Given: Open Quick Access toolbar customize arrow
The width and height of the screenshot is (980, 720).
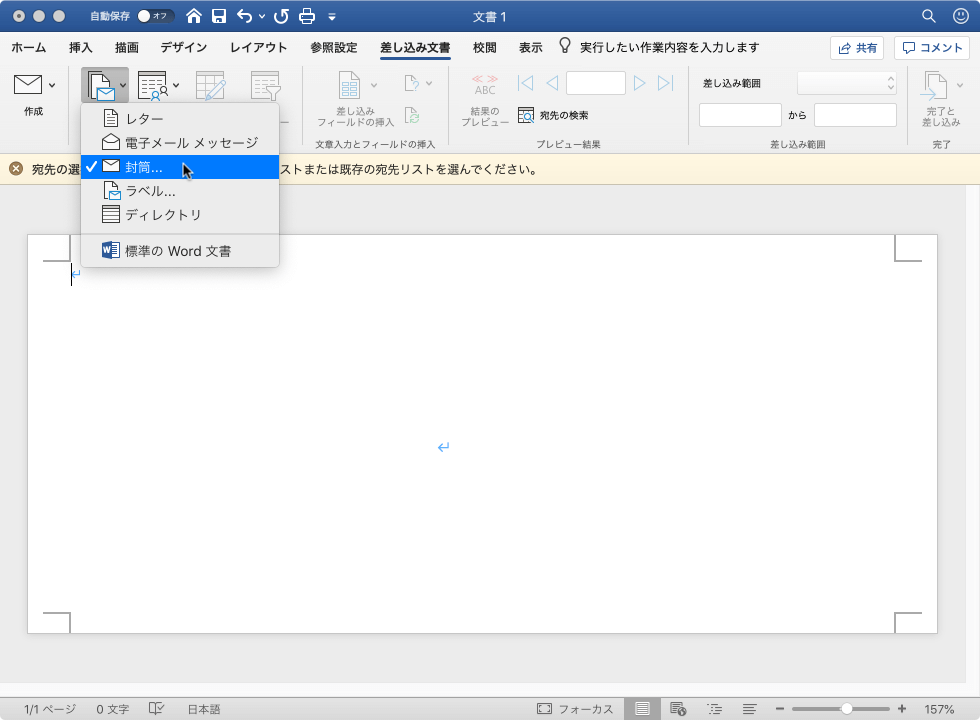Looking at the screenshot, I should (x=332, y=17).
